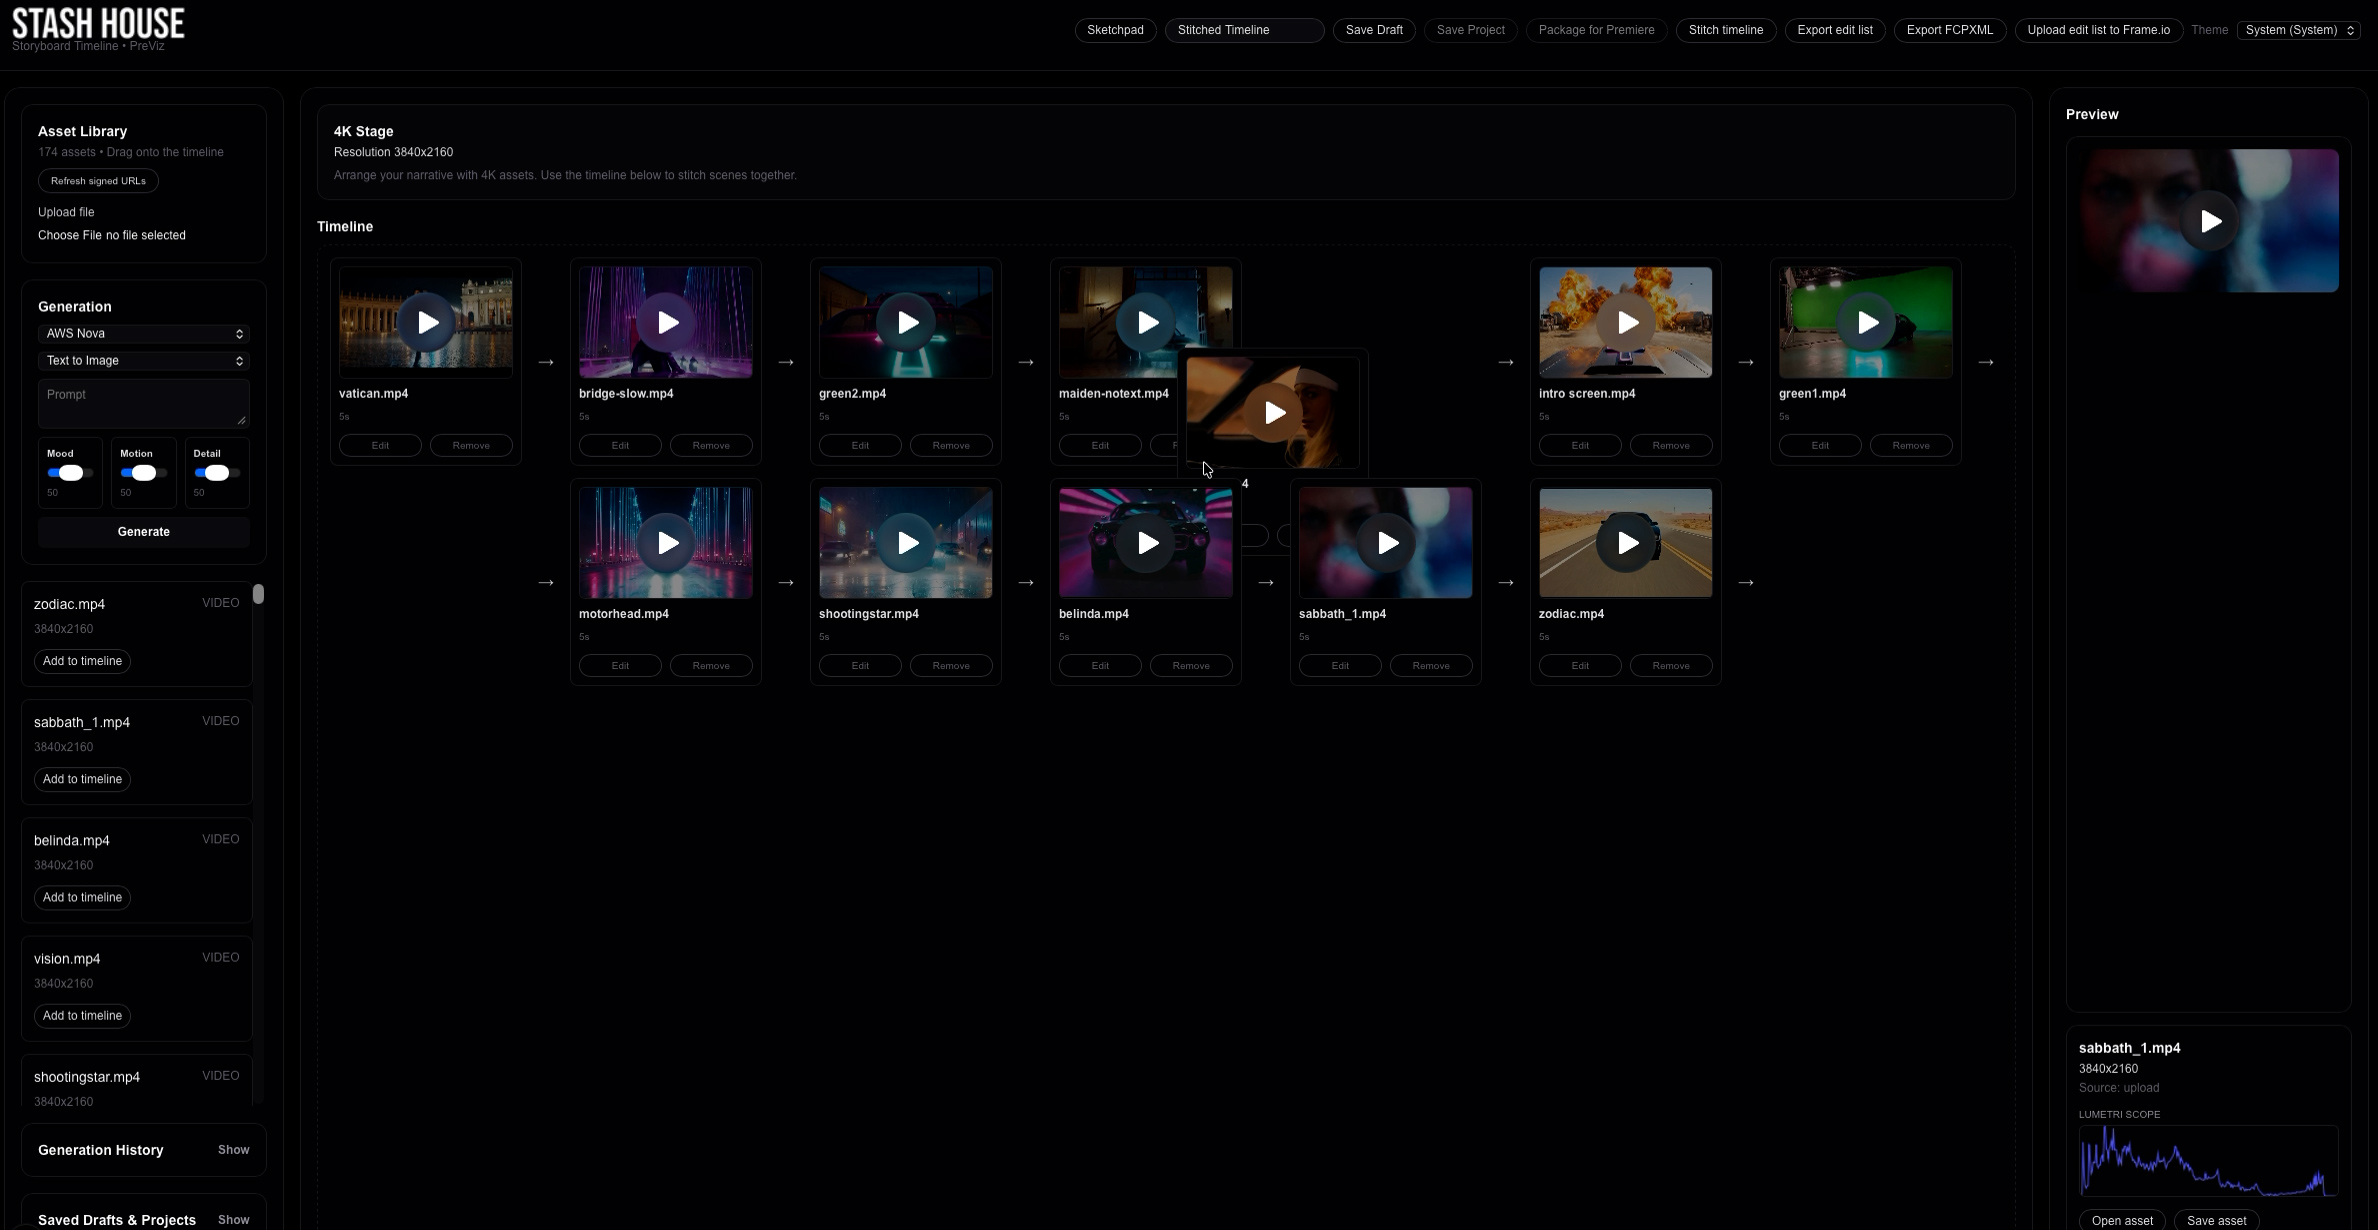2378x1230 pixels.
Task: Play the intro screen.mp4 explosion clip
Action: click(x=1627, y=322)
